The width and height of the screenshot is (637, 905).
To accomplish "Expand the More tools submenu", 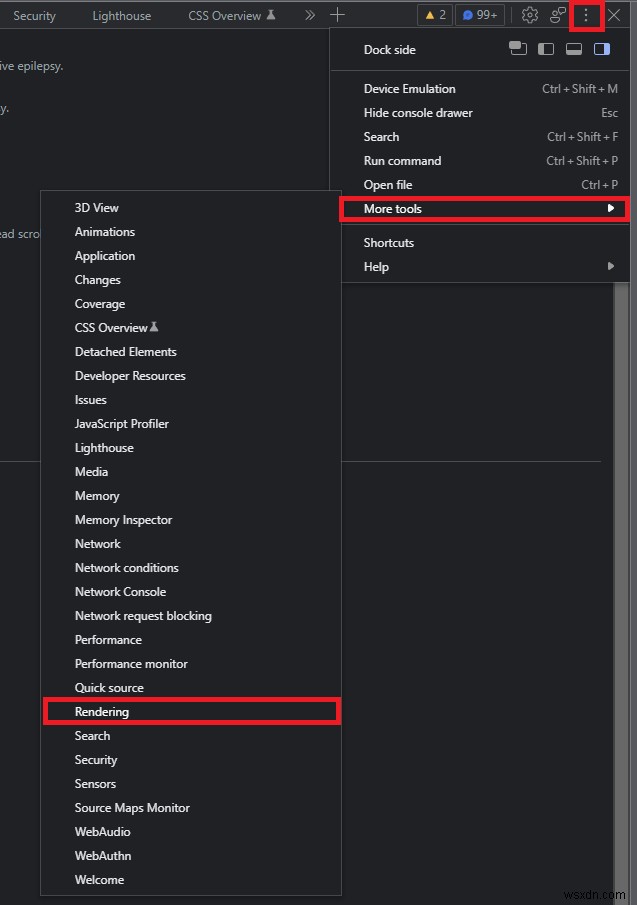I will click(484, 209).
